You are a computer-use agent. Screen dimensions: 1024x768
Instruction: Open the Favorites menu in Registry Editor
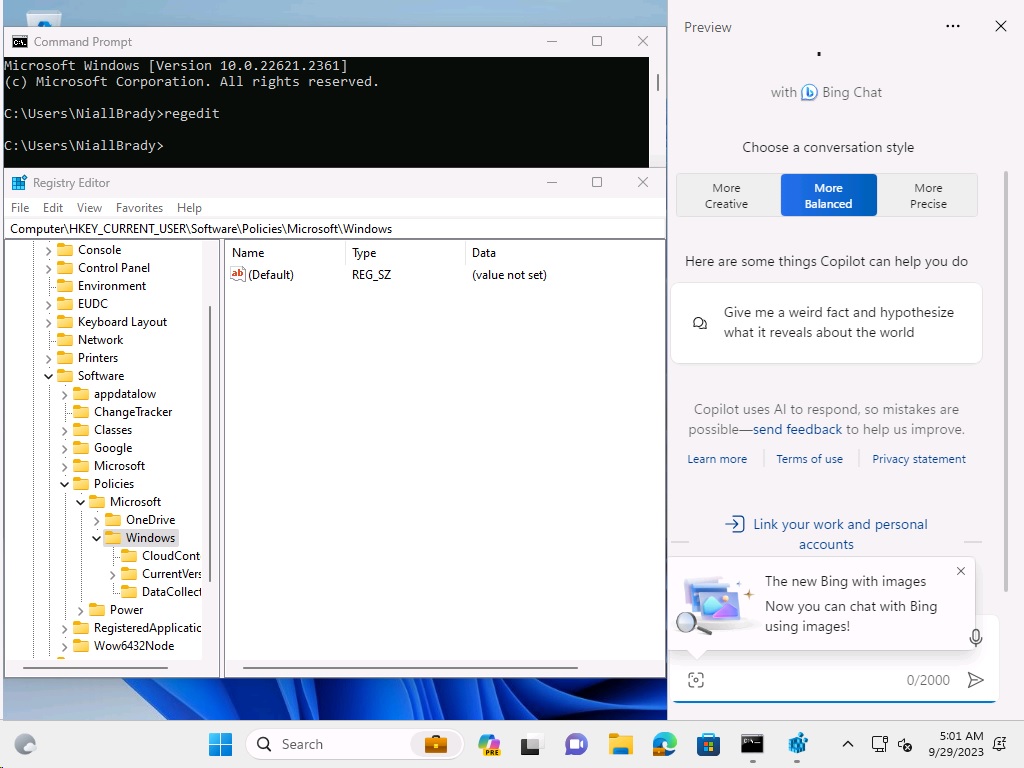coord(139,208)
